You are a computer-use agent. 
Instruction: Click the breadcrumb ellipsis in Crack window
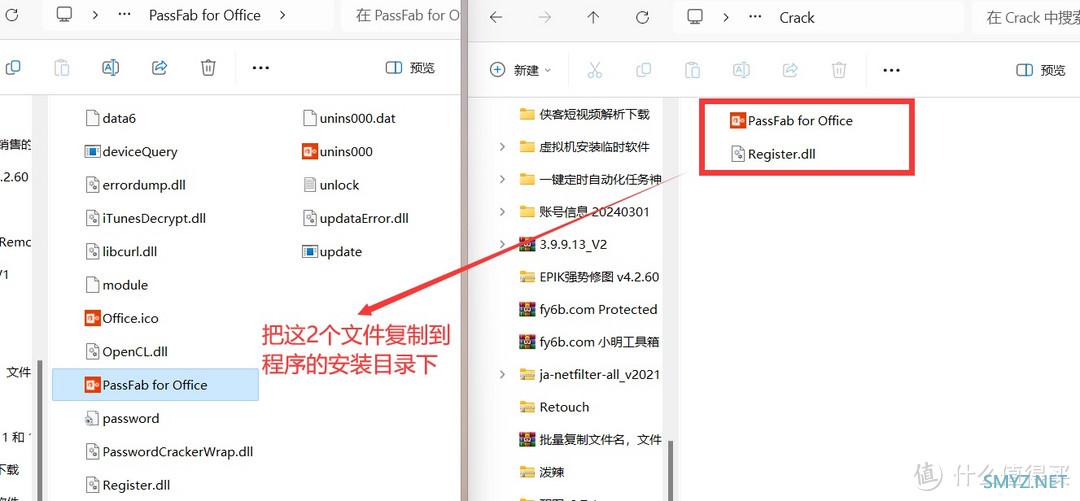pyautogui.click(x=754, y=18)
